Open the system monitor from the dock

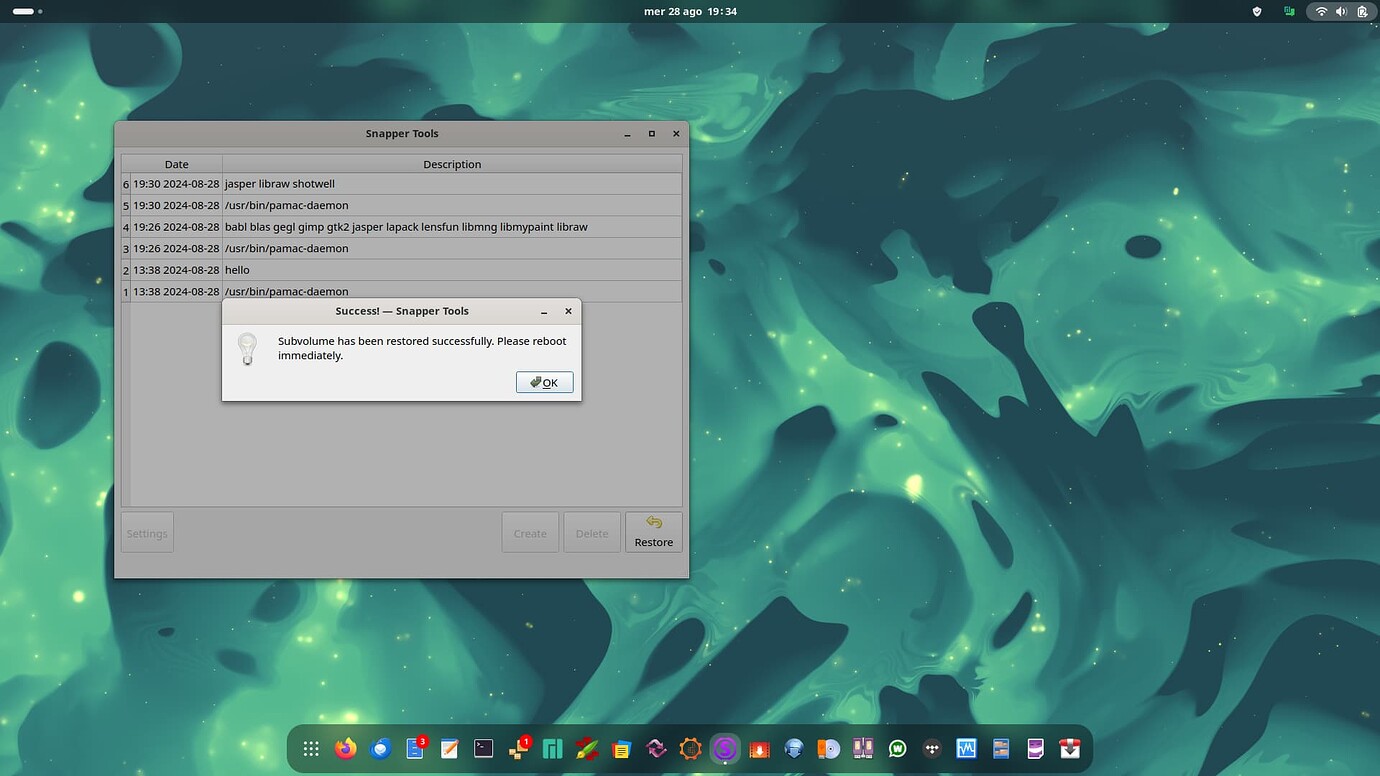[x=966, y=747]
